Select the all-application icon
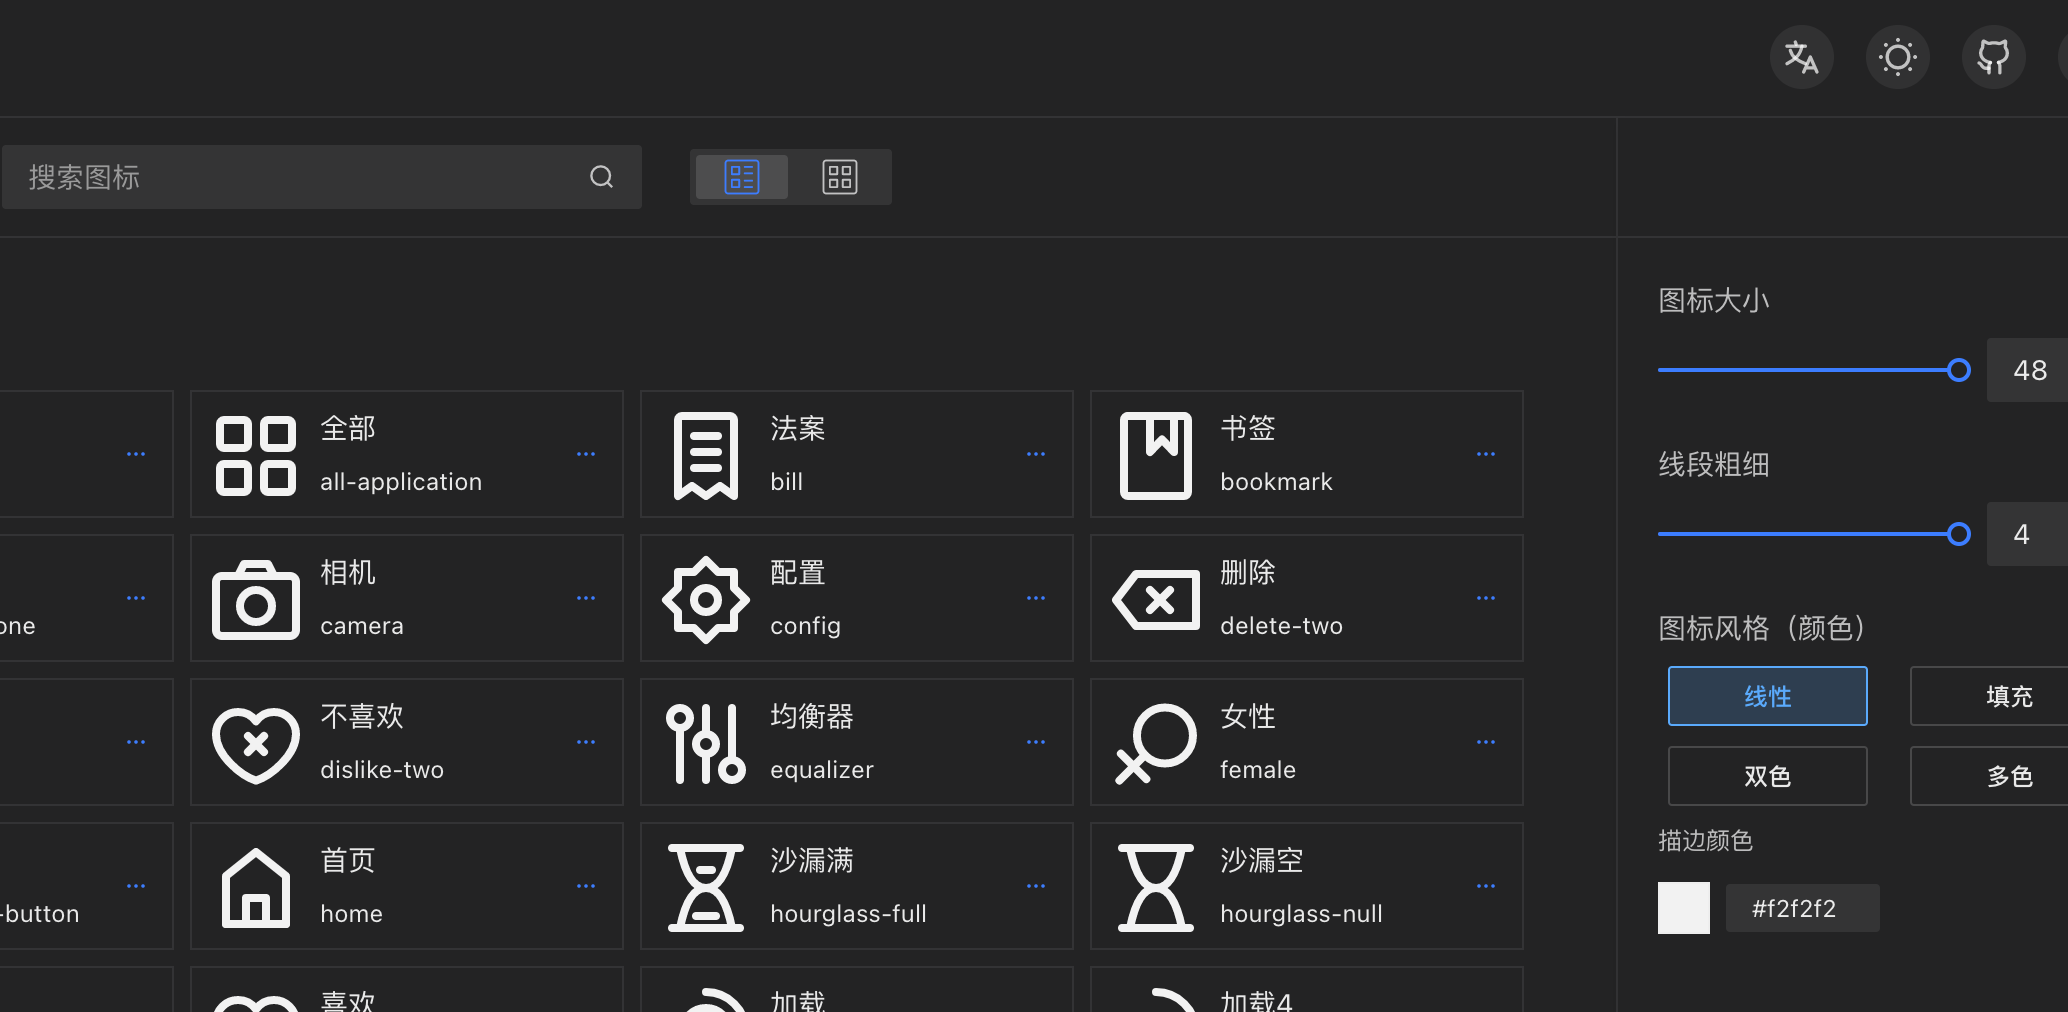Viewport: 2068px width, 1012px height. 256,456
